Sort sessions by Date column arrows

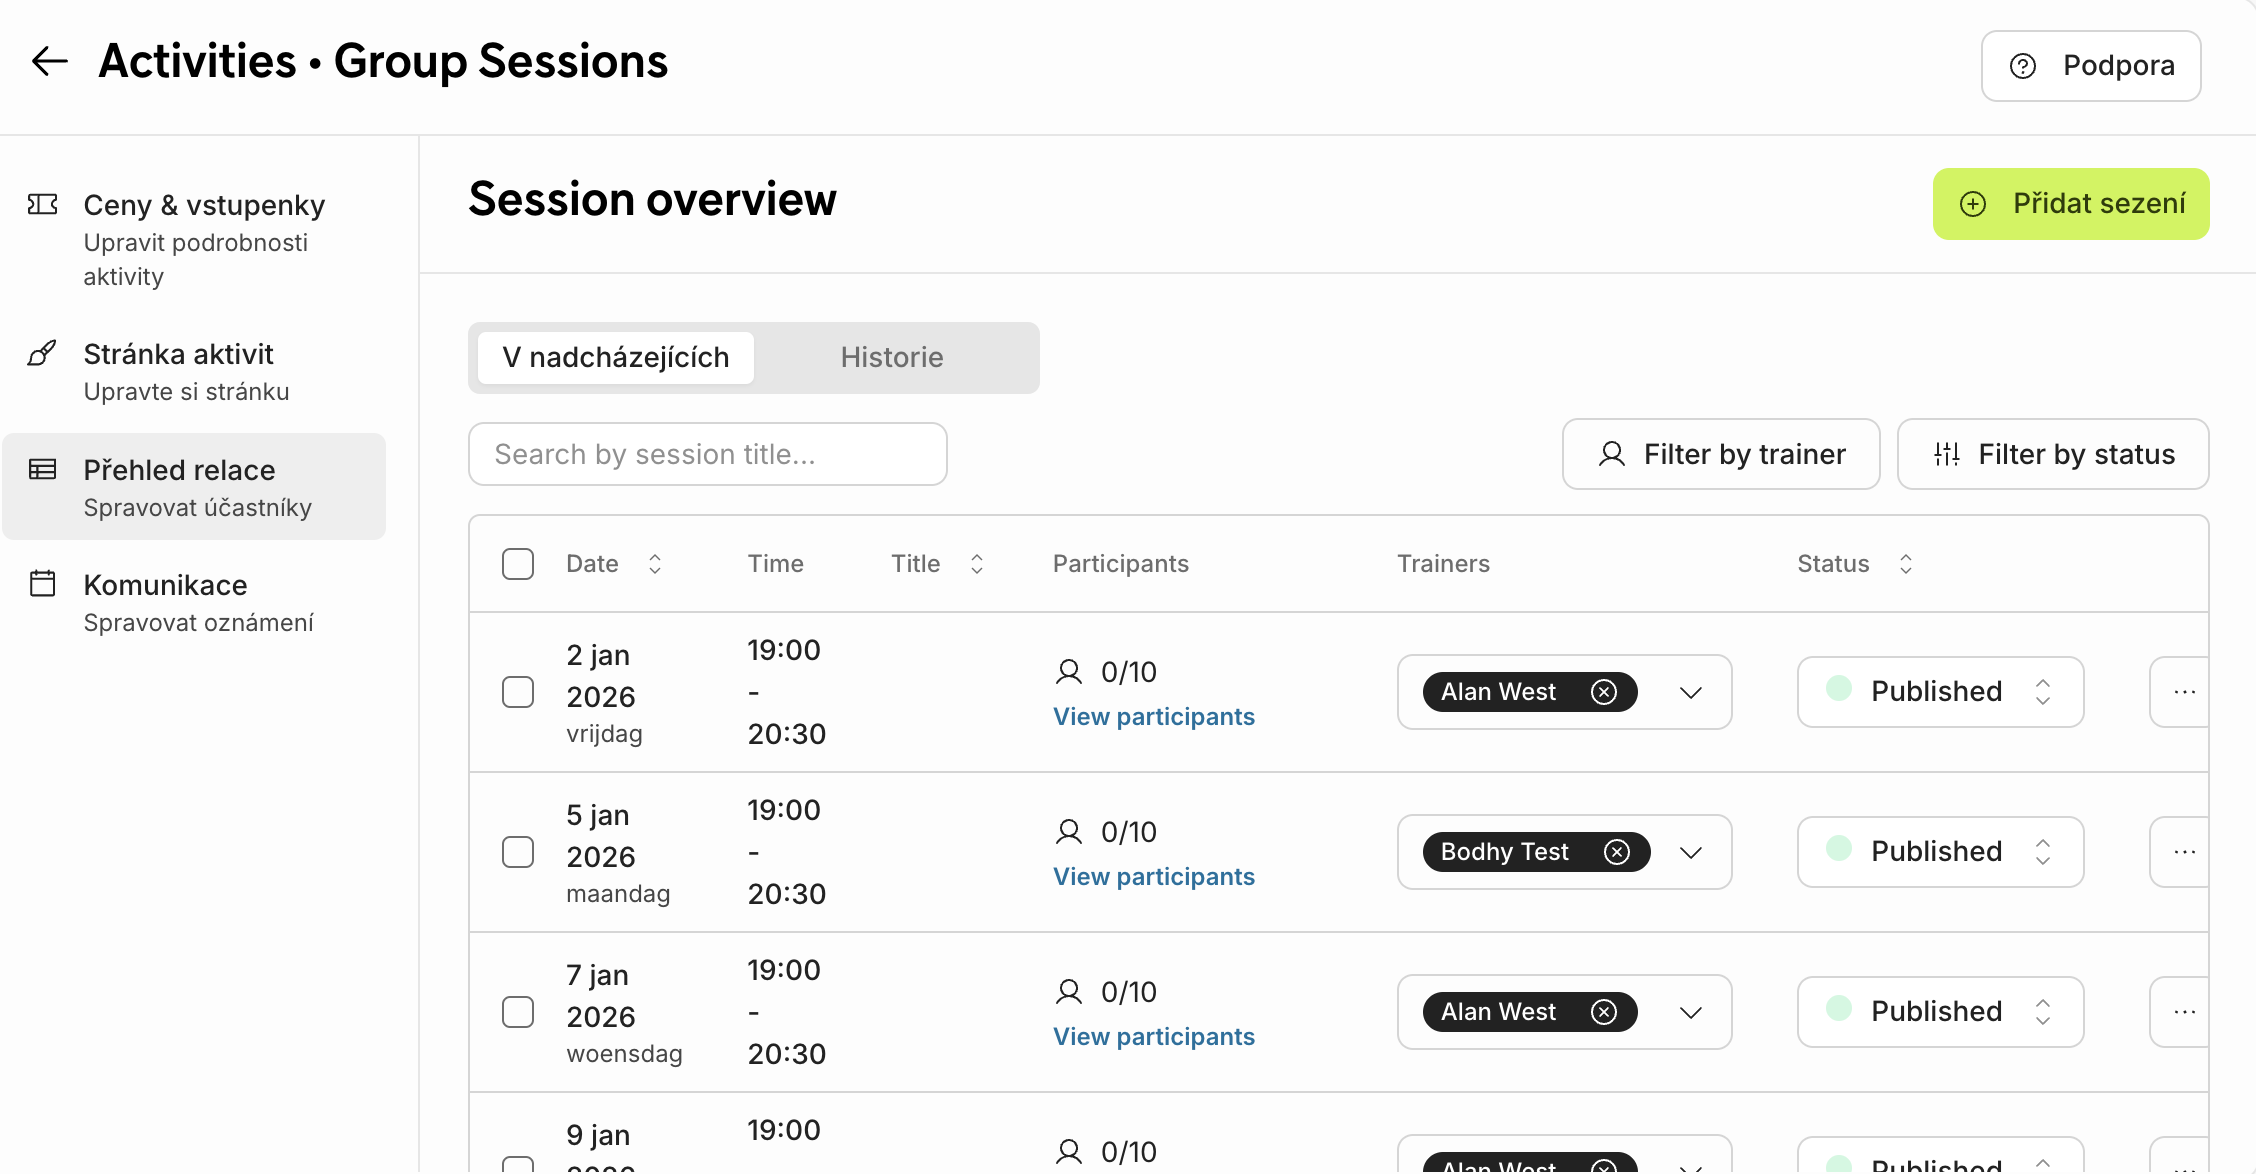coord(655,564)
